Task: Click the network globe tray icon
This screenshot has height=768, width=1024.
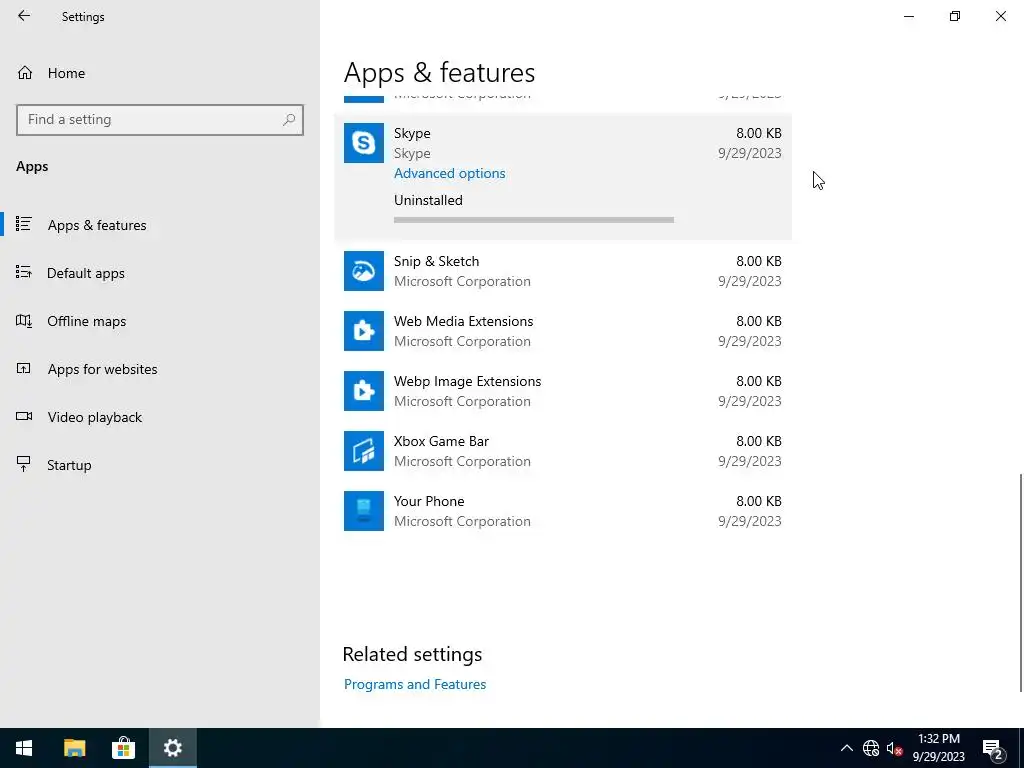Action: [x=871, y=748]
